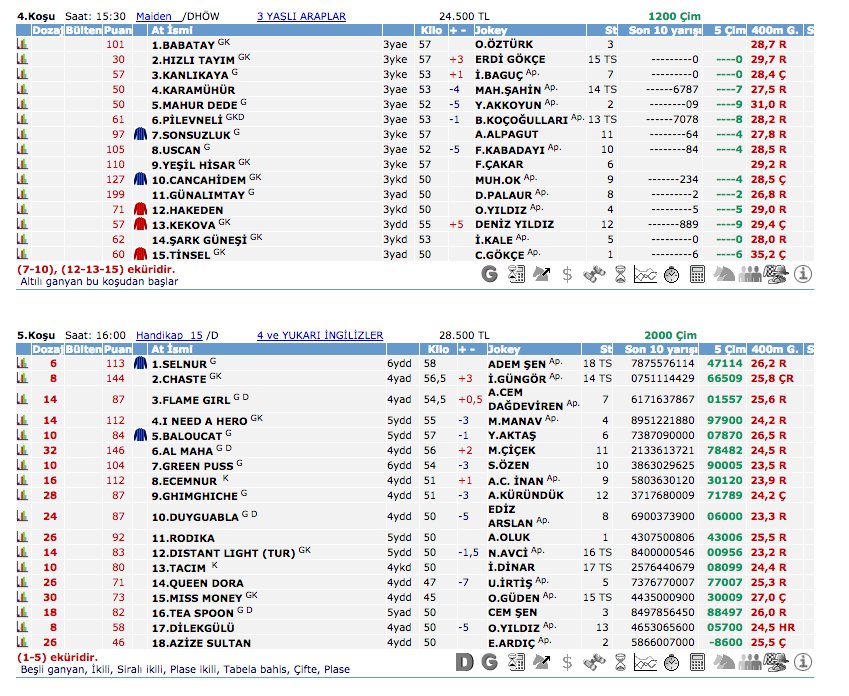Open bar chart icon for 1.BABATAY
849x696 pixels.
[x=23, y=45]
